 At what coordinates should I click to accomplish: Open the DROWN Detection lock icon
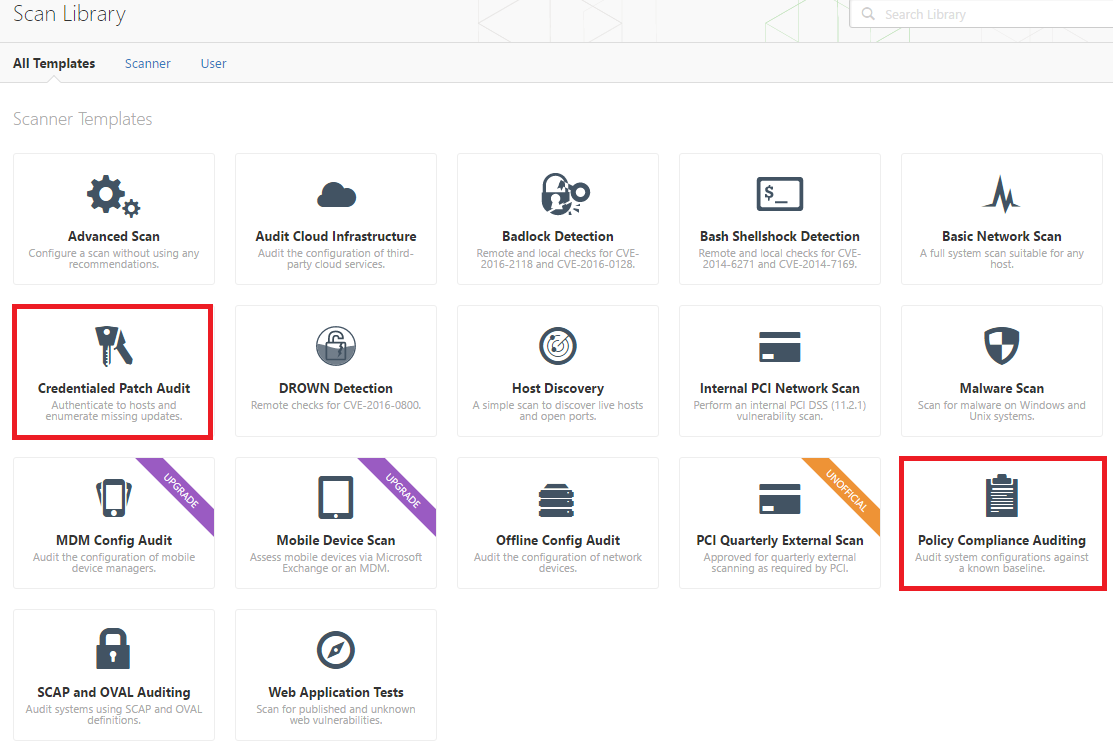point(336,346)
